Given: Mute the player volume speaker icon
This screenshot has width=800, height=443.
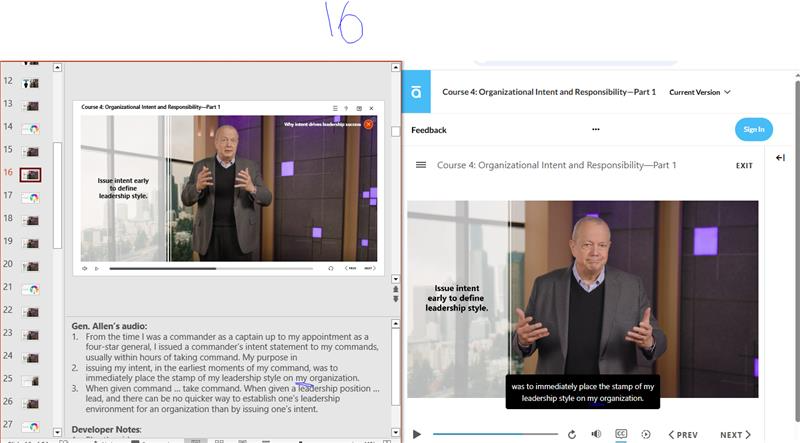Looking at the screenshot, I should click(x=596, y=434).
